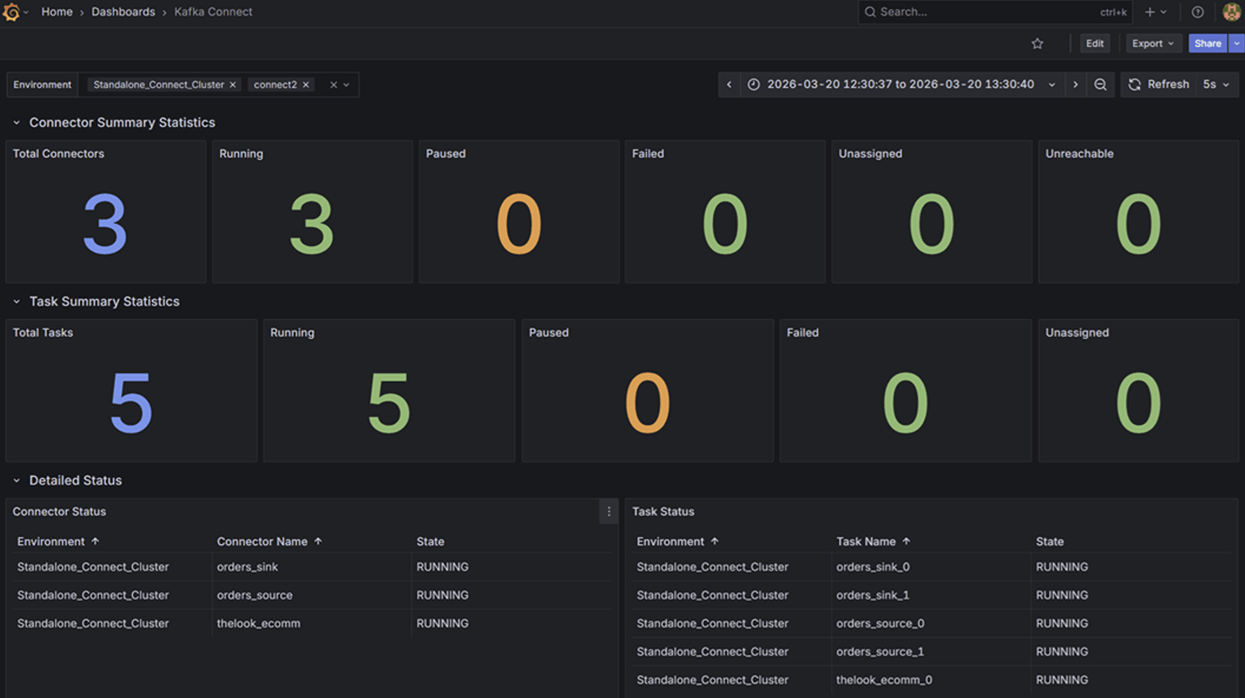
Task: Select the thelook_ecomm_0 task cell
Action: coord(931,680)
